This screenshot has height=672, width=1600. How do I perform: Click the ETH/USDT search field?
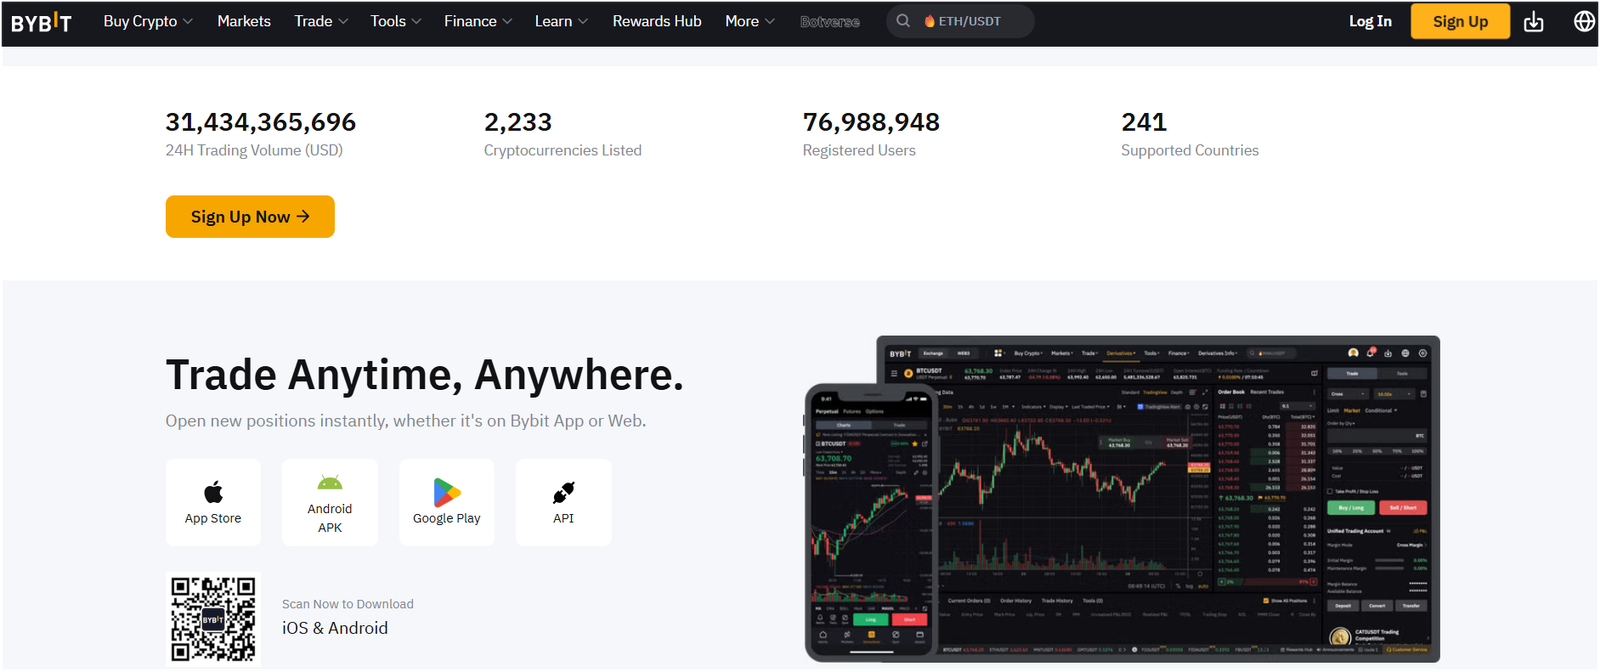[960, 21]
